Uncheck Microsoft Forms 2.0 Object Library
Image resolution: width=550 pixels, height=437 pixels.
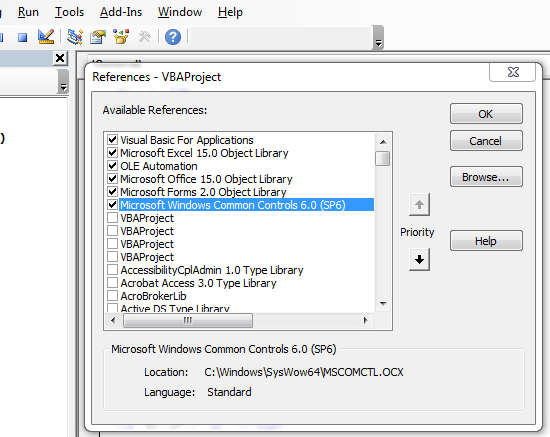(112, 191)
